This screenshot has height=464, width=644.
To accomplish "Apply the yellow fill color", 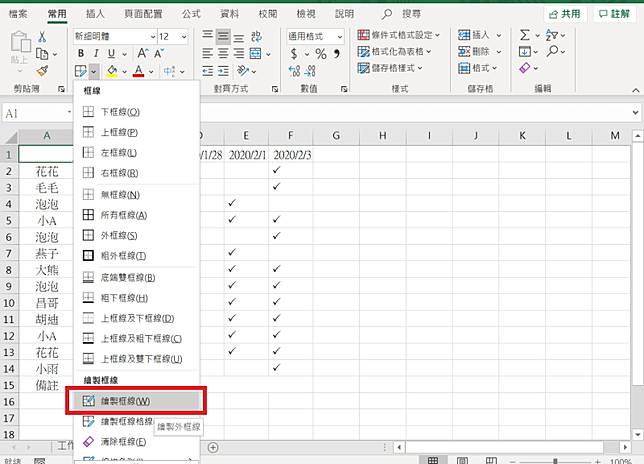I will point(112,71).
